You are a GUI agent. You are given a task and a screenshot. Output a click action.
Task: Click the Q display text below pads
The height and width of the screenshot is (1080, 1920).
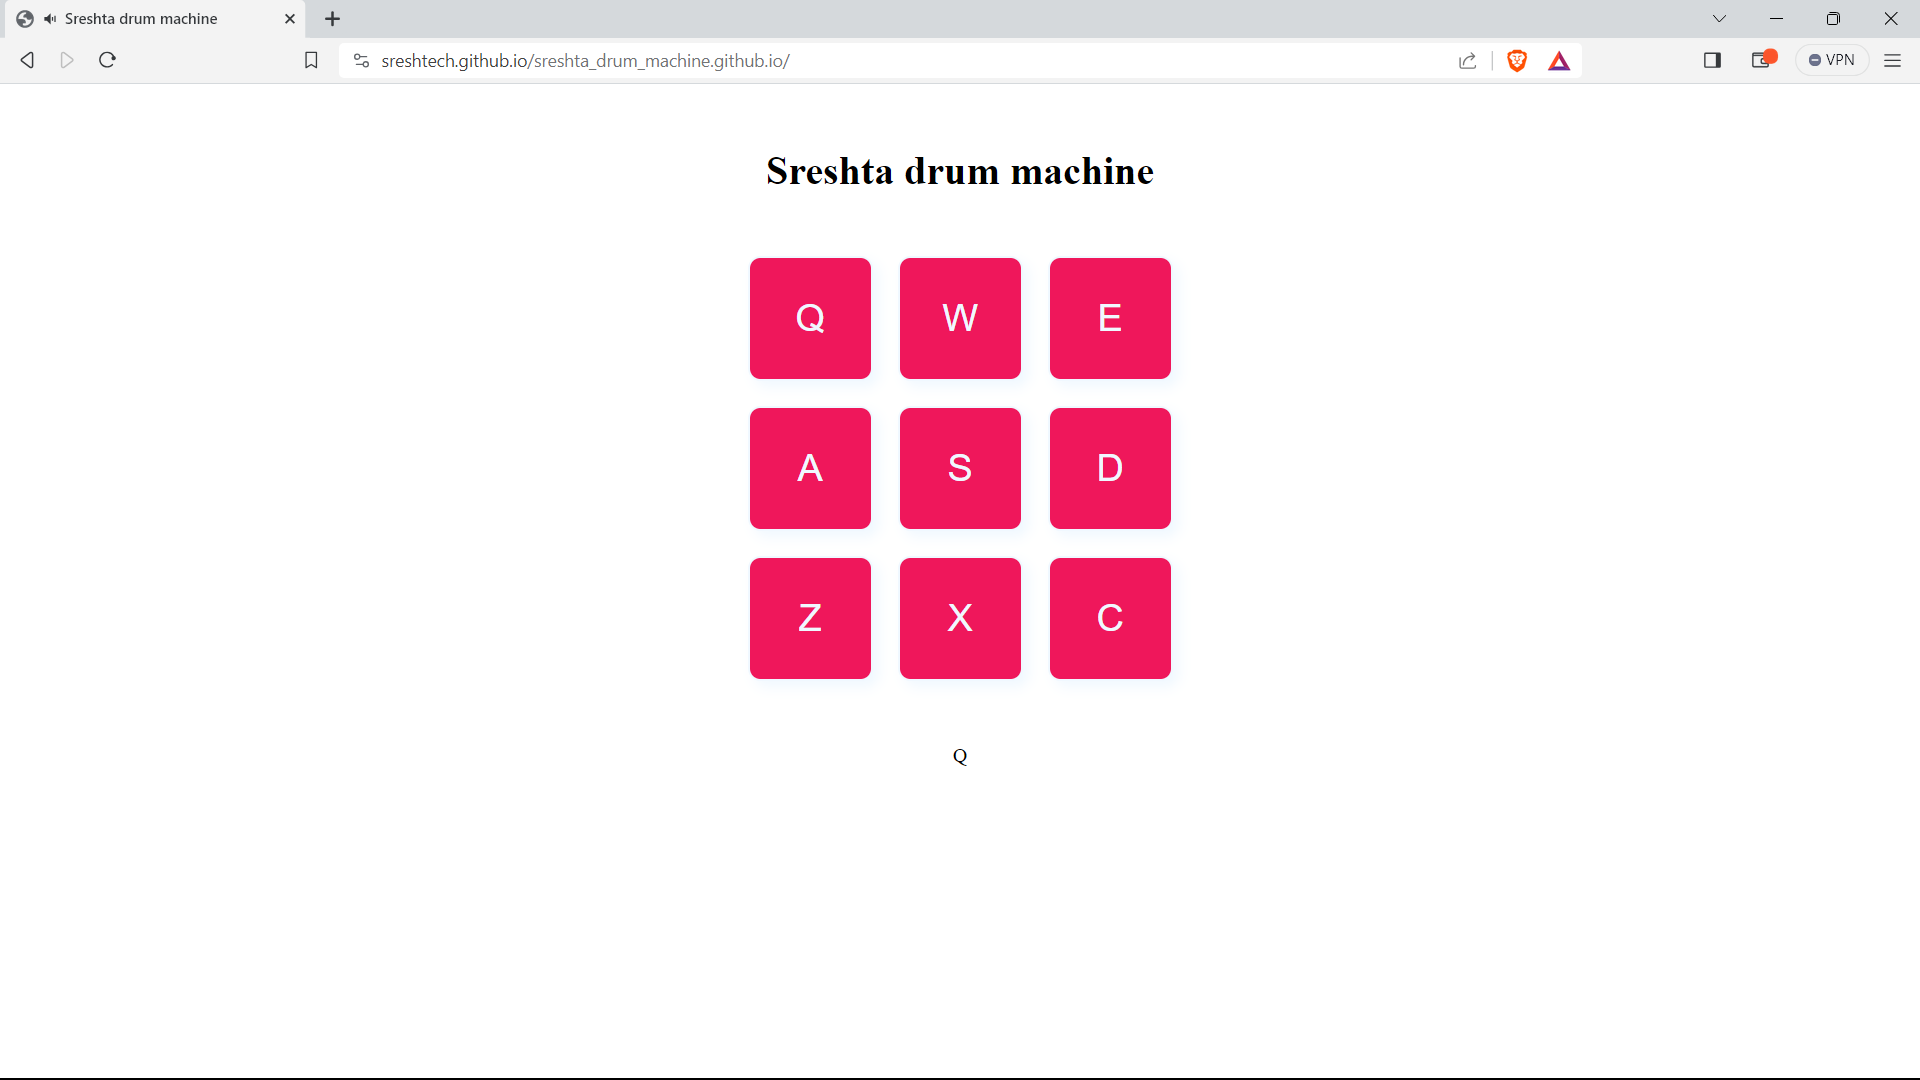pos(960,756)
